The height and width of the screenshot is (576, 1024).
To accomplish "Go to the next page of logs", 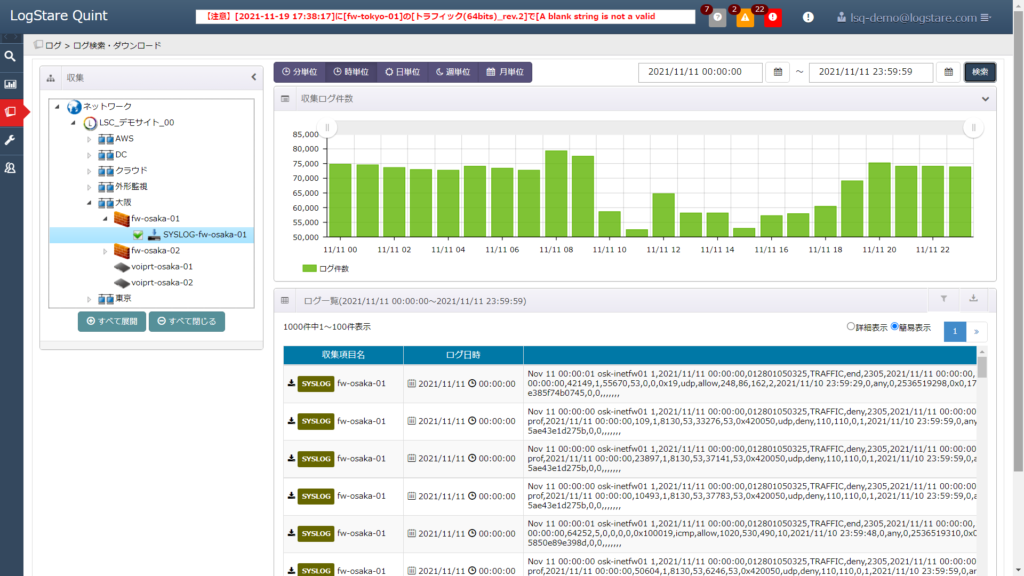I will coord(976,331).
